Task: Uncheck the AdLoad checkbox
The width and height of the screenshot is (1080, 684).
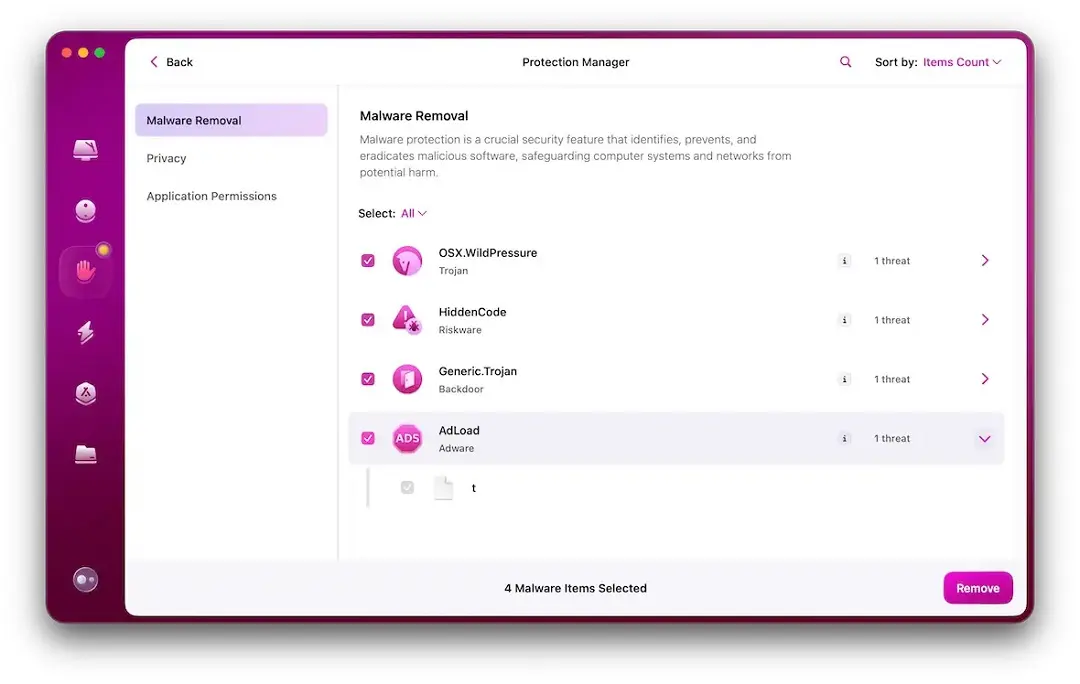Action: point(368,439)
